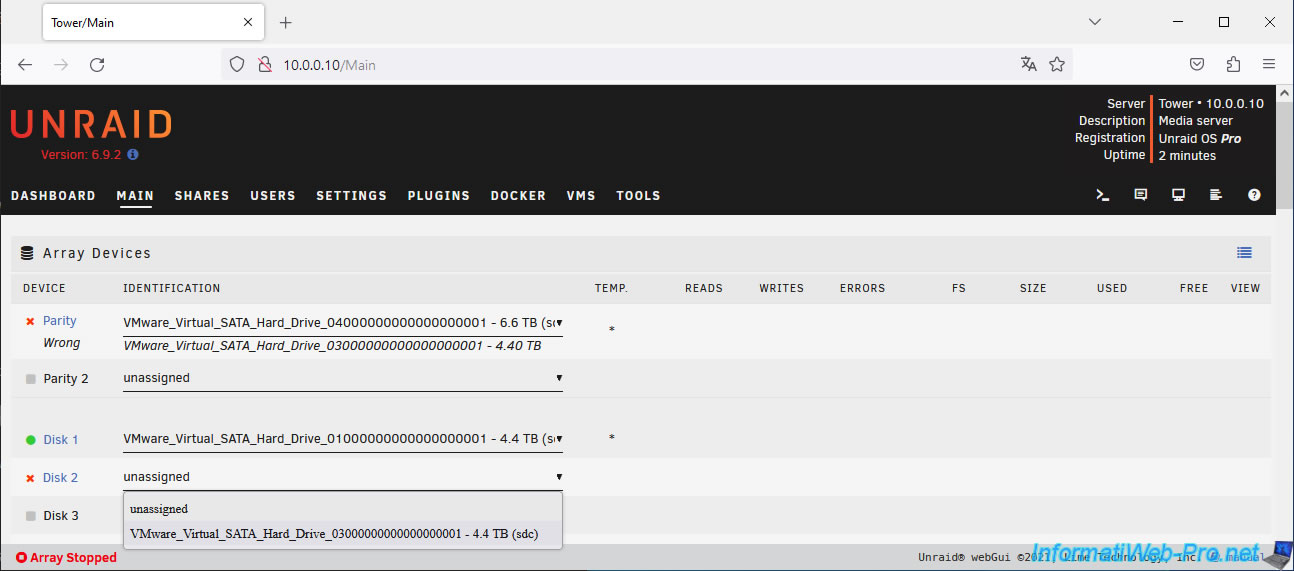
Task: Click the feedback speech bubble icon
Action: click(x=1141, y=196)
